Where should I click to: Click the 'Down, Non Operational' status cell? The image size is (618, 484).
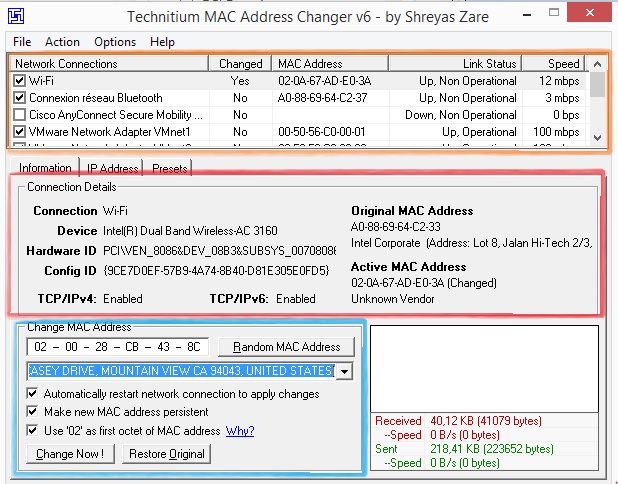point(461,115)
